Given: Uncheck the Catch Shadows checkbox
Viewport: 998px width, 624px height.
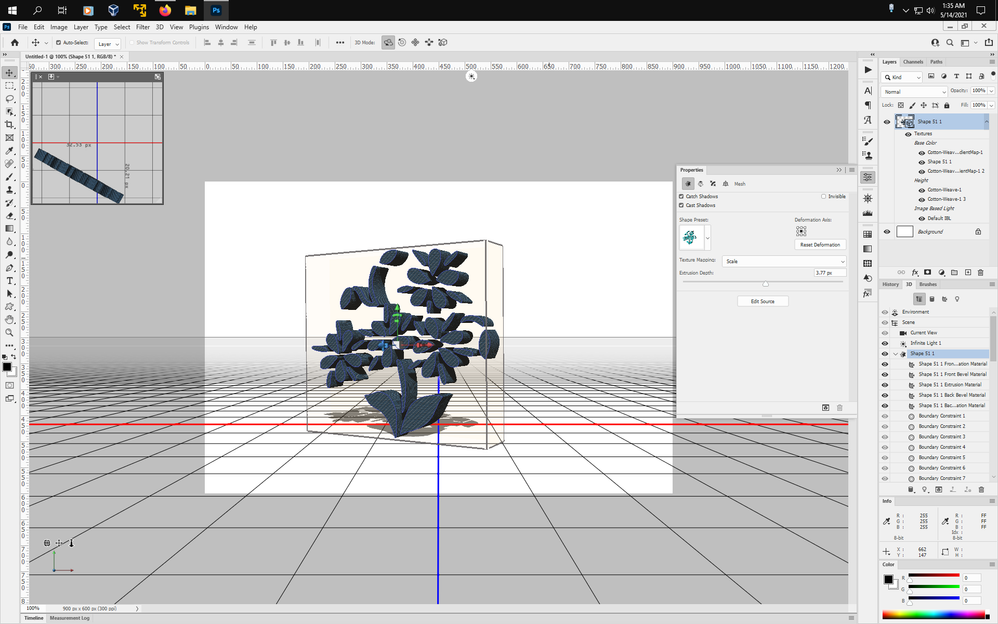Looking at the screenshot, I should 681,196.
